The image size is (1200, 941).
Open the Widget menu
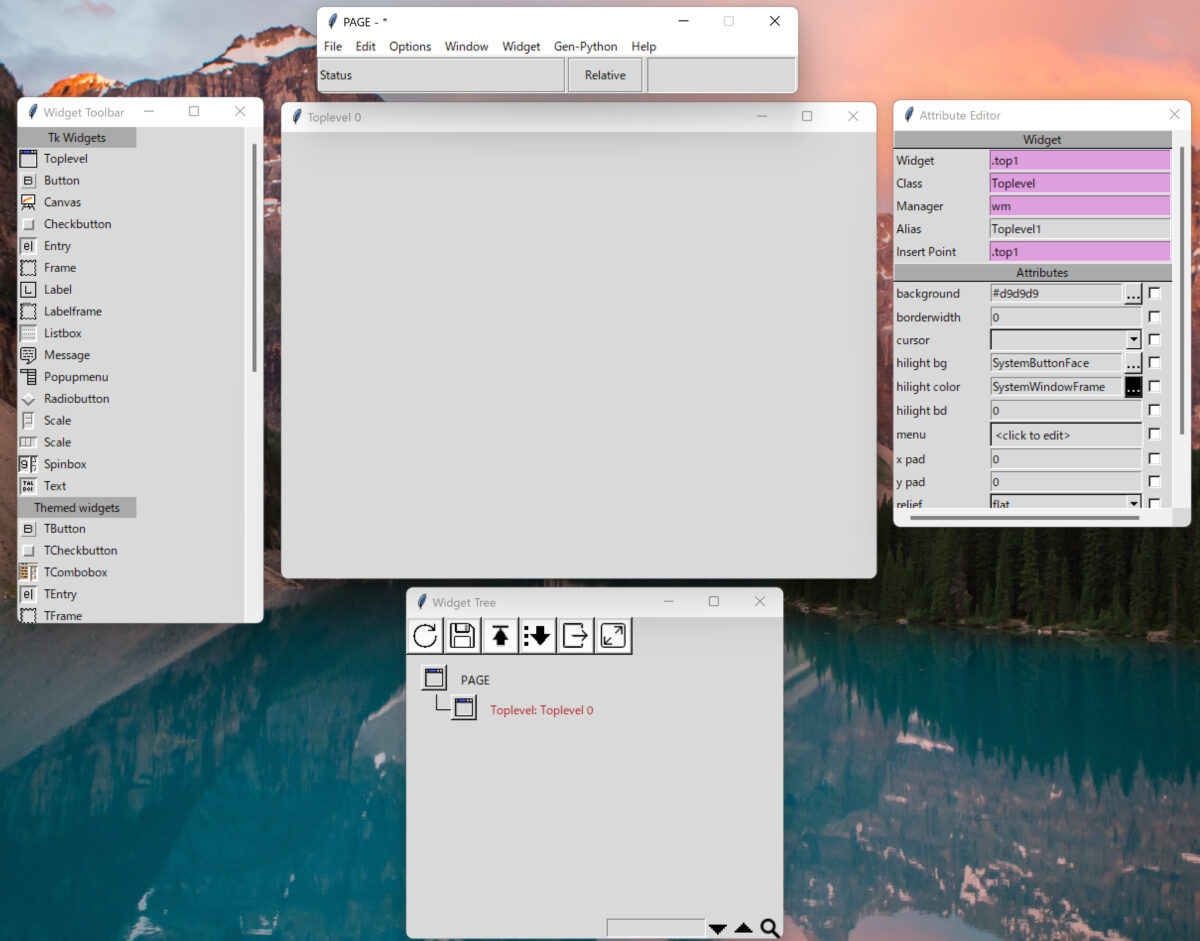521,47
